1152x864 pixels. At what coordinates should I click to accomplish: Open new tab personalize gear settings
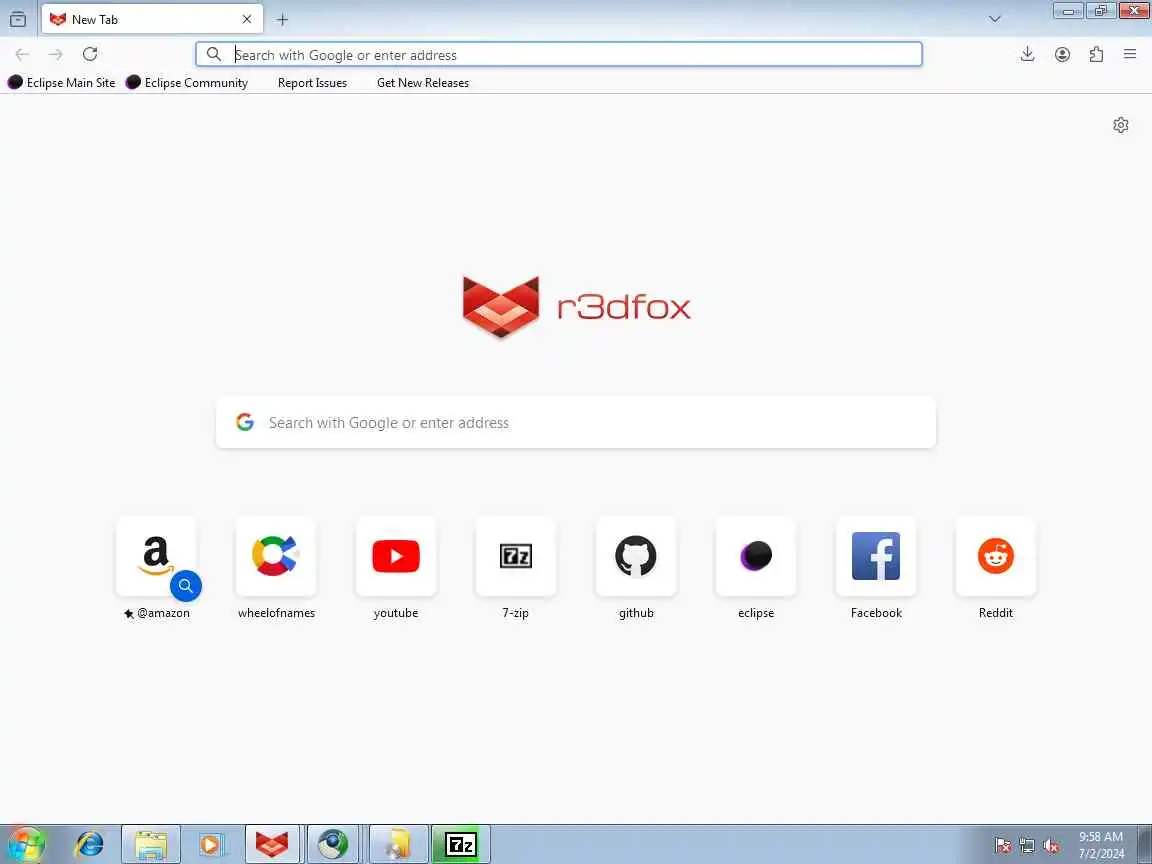1120,125
